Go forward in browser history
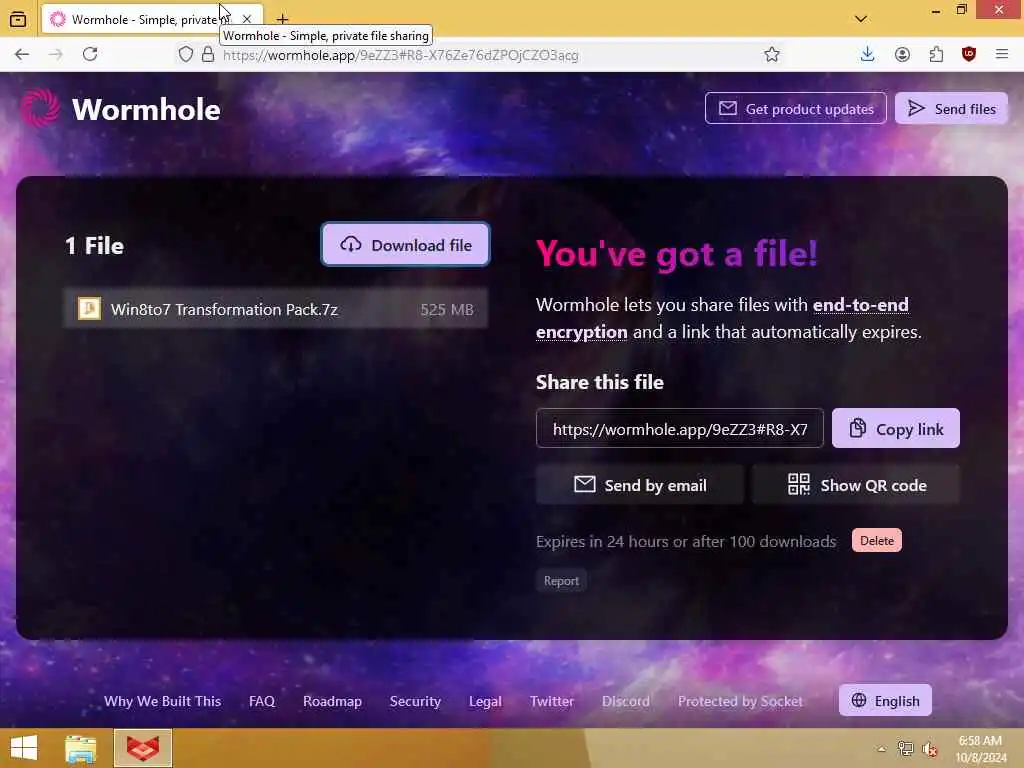This screenshot has width=1024, height=768. coord(56,54)
